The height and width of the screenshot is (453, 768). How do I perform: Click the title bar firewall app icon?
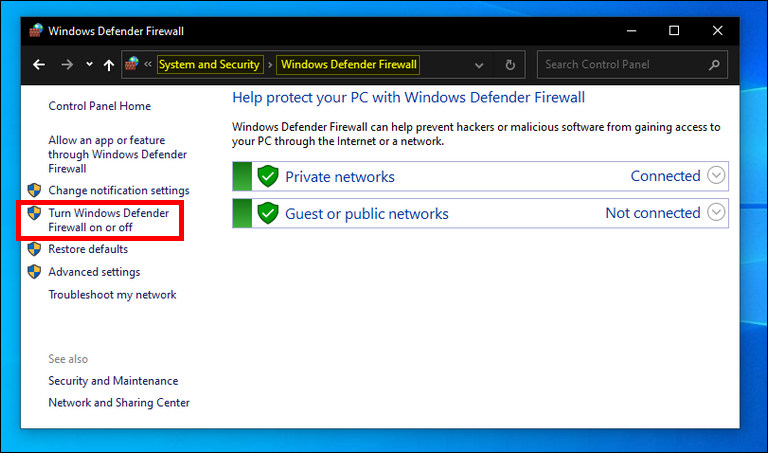coord(36,30)
